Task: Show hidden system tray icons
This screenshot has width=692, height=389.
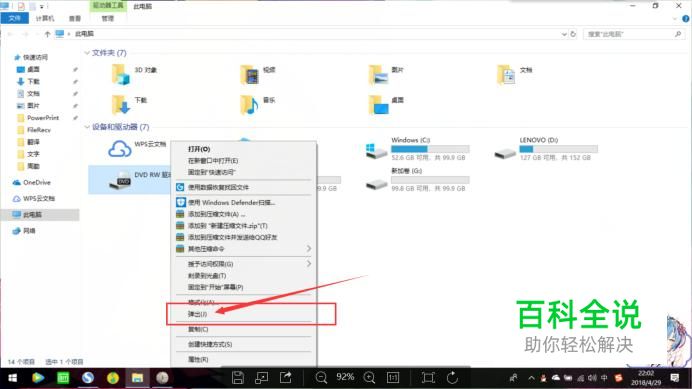Action: pos(531,378)
